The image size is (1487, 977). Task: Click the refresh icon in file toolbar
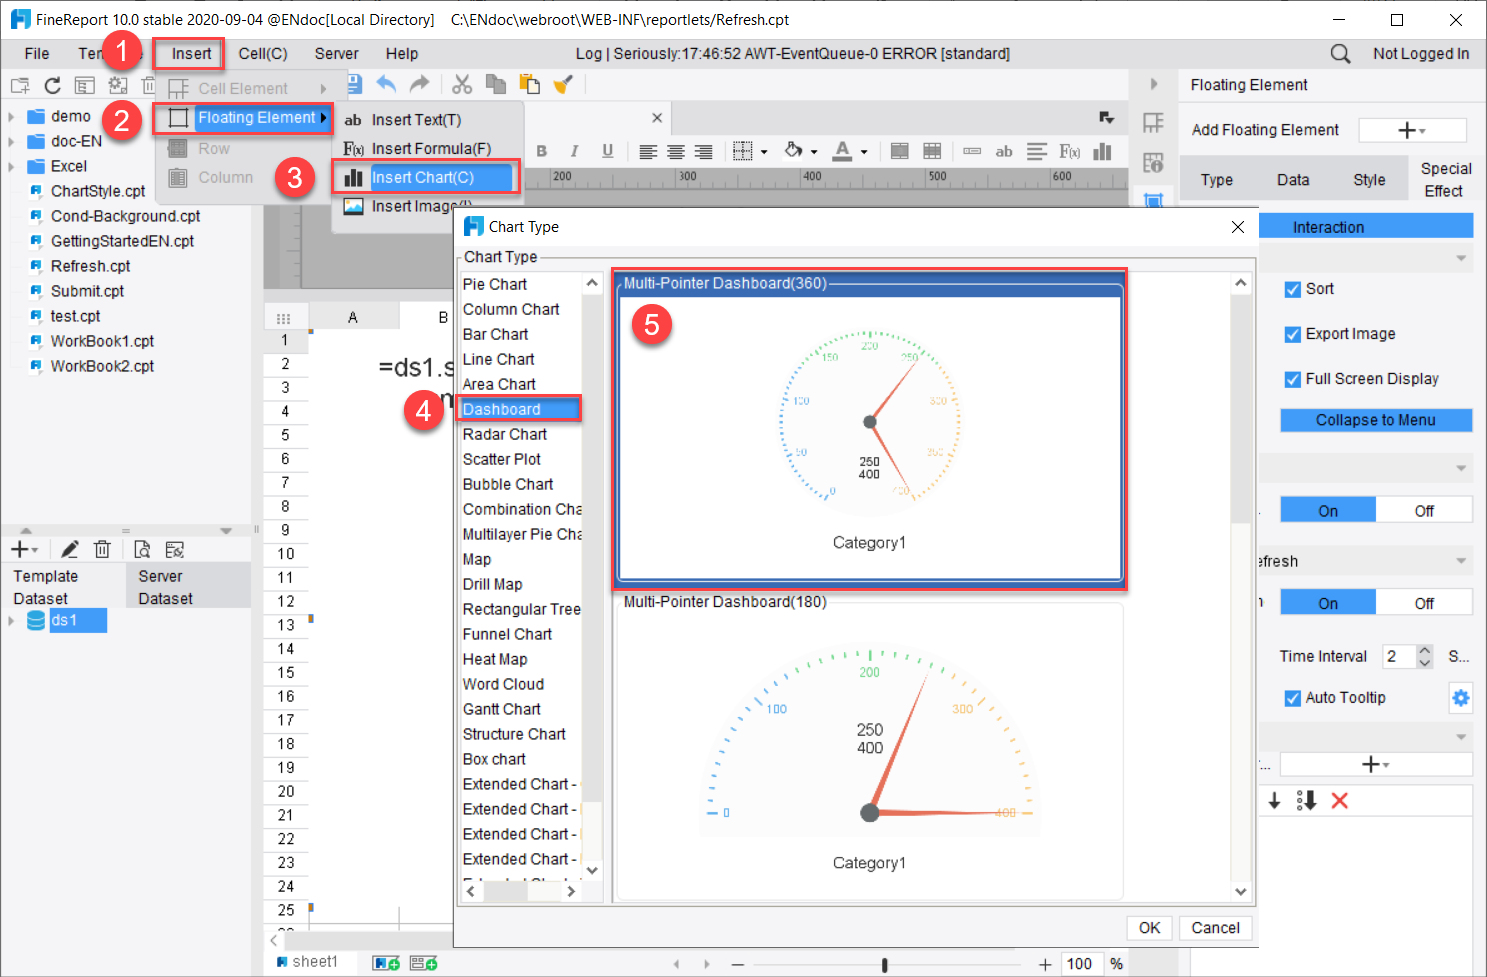(x=52, y=86)
